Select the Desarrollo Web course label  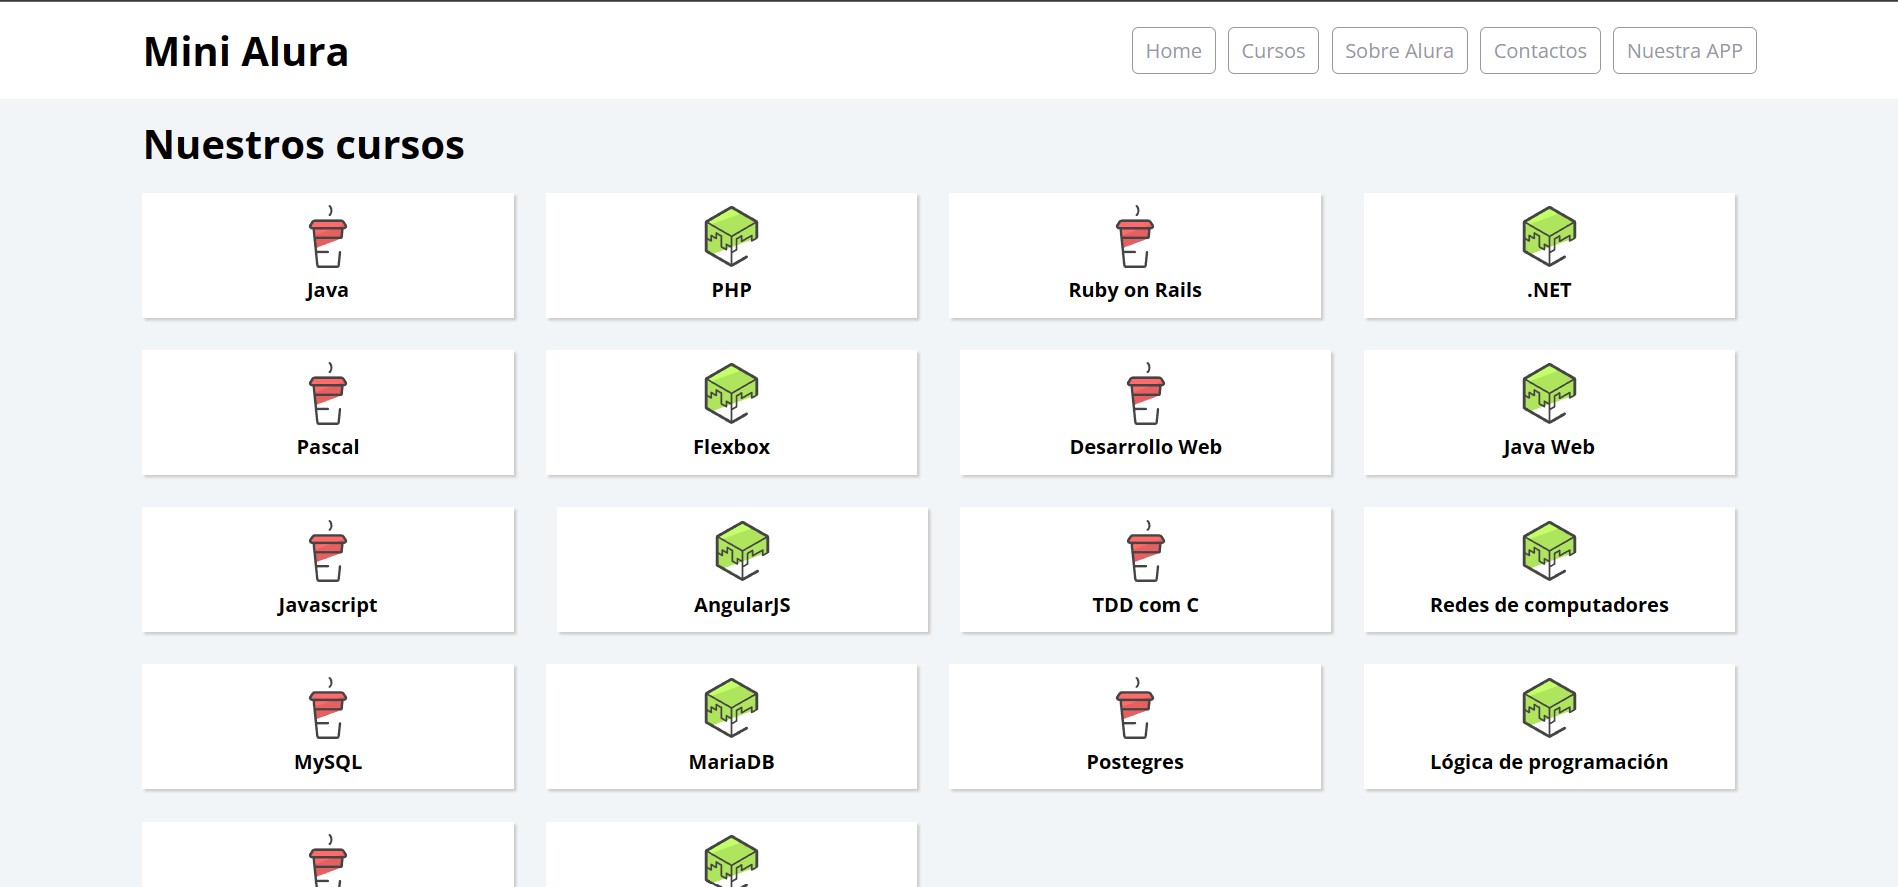click(x=1146, y=447)
